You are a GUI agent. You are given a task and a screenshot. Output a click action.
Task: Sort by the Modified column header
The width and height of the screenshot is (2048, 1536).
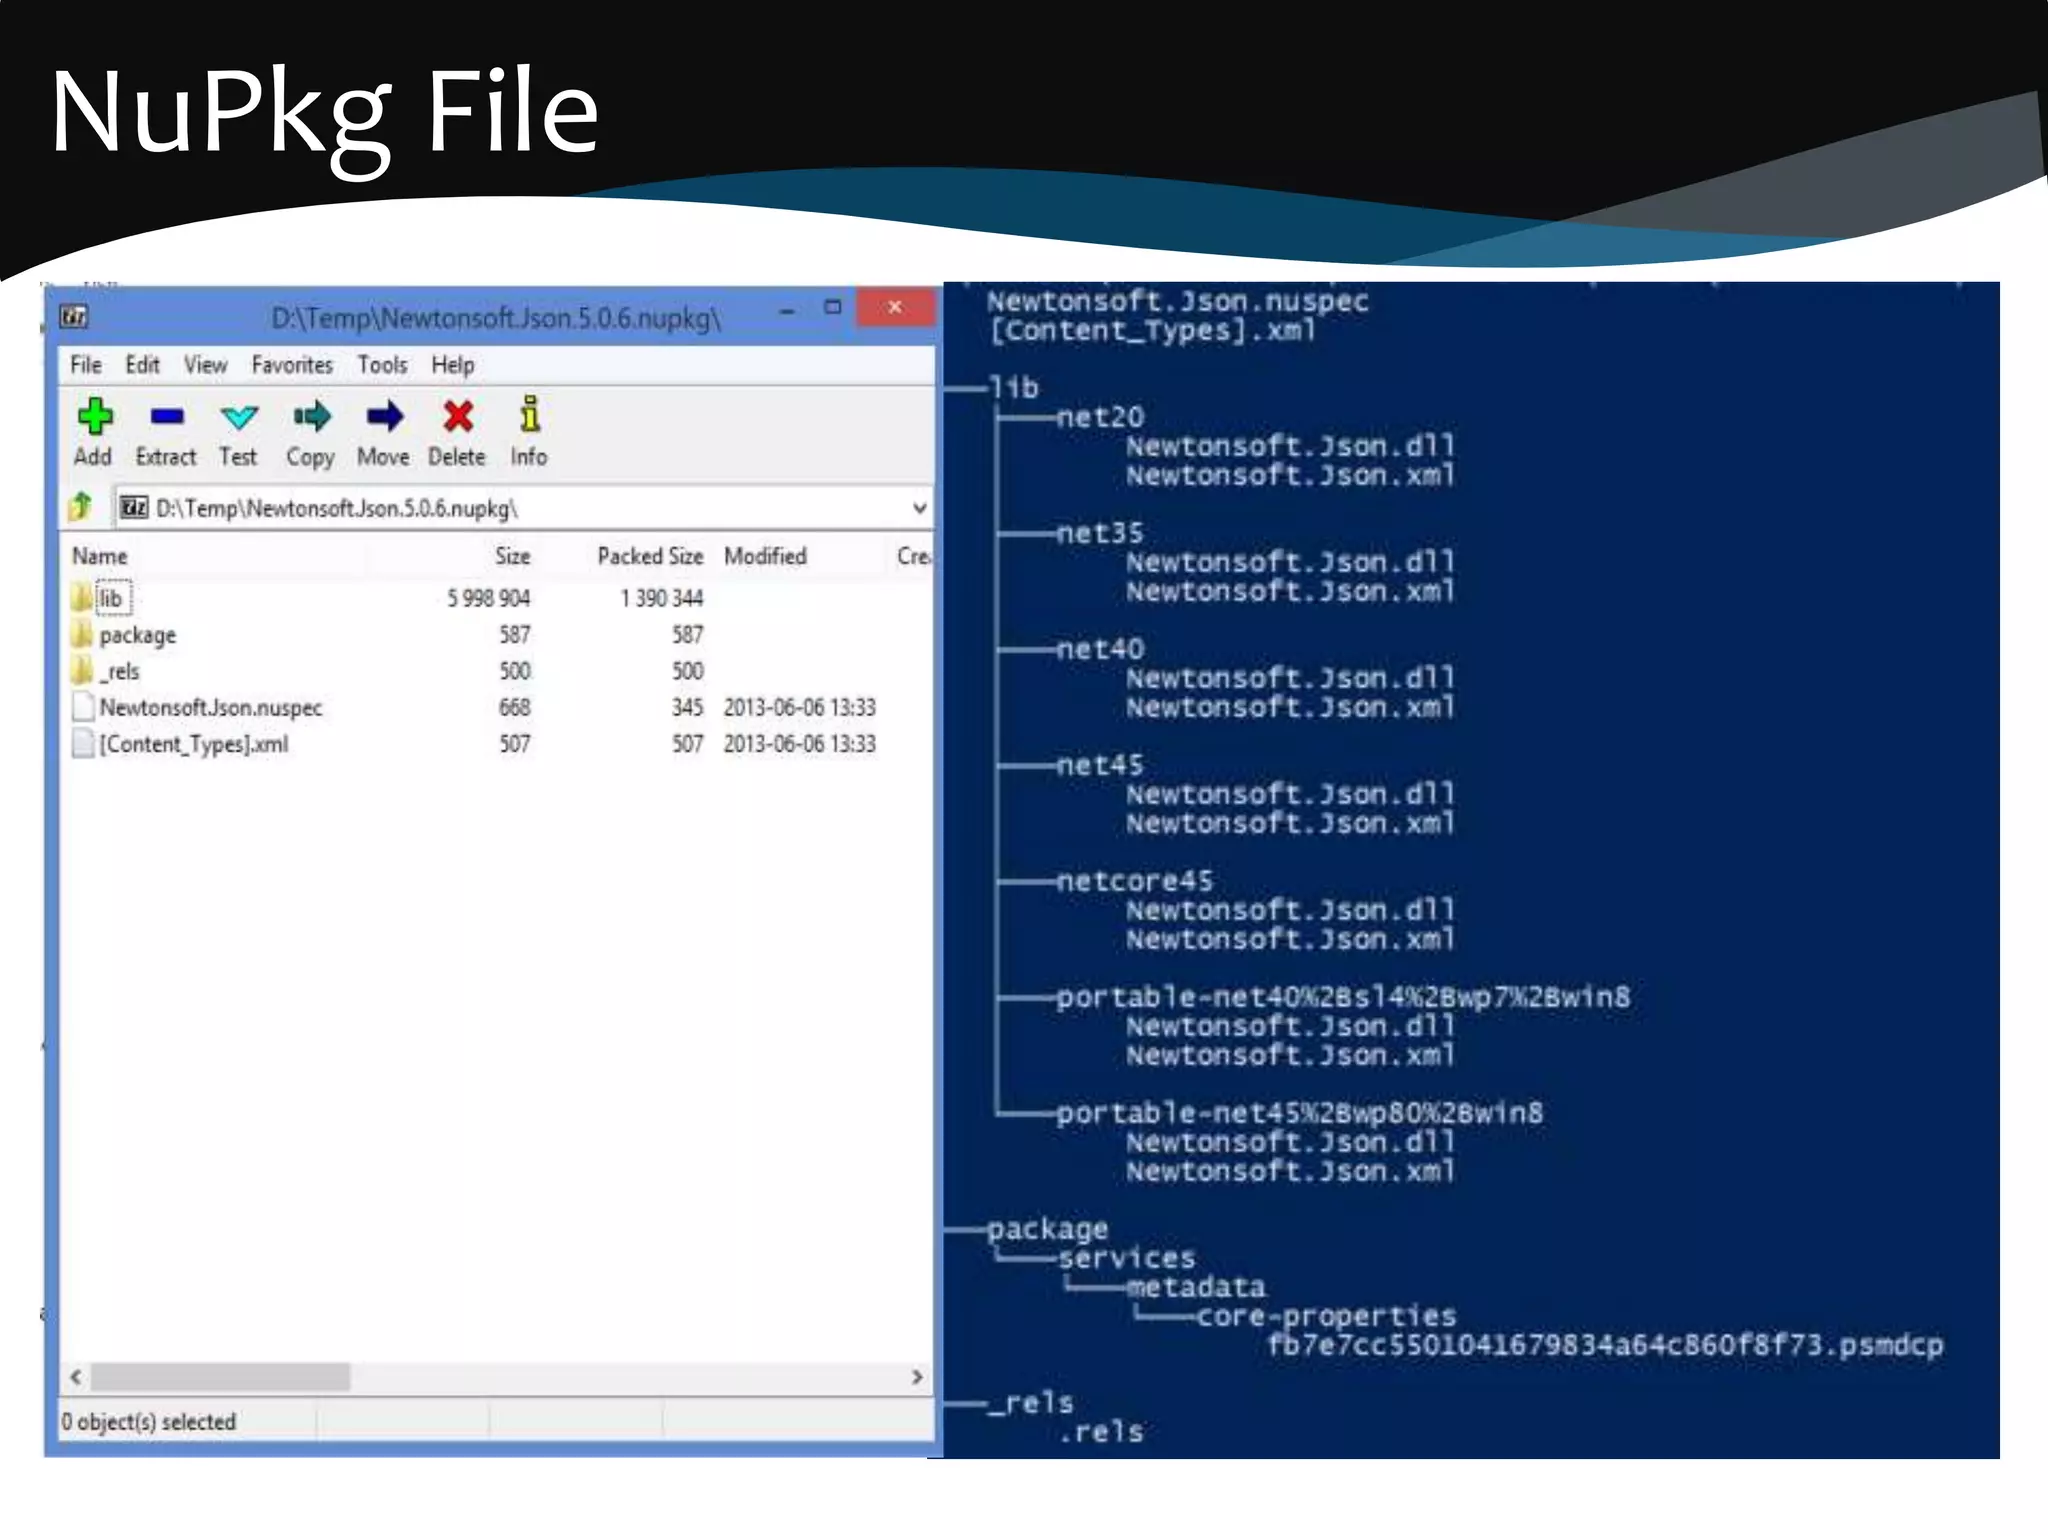pos(765,556)
